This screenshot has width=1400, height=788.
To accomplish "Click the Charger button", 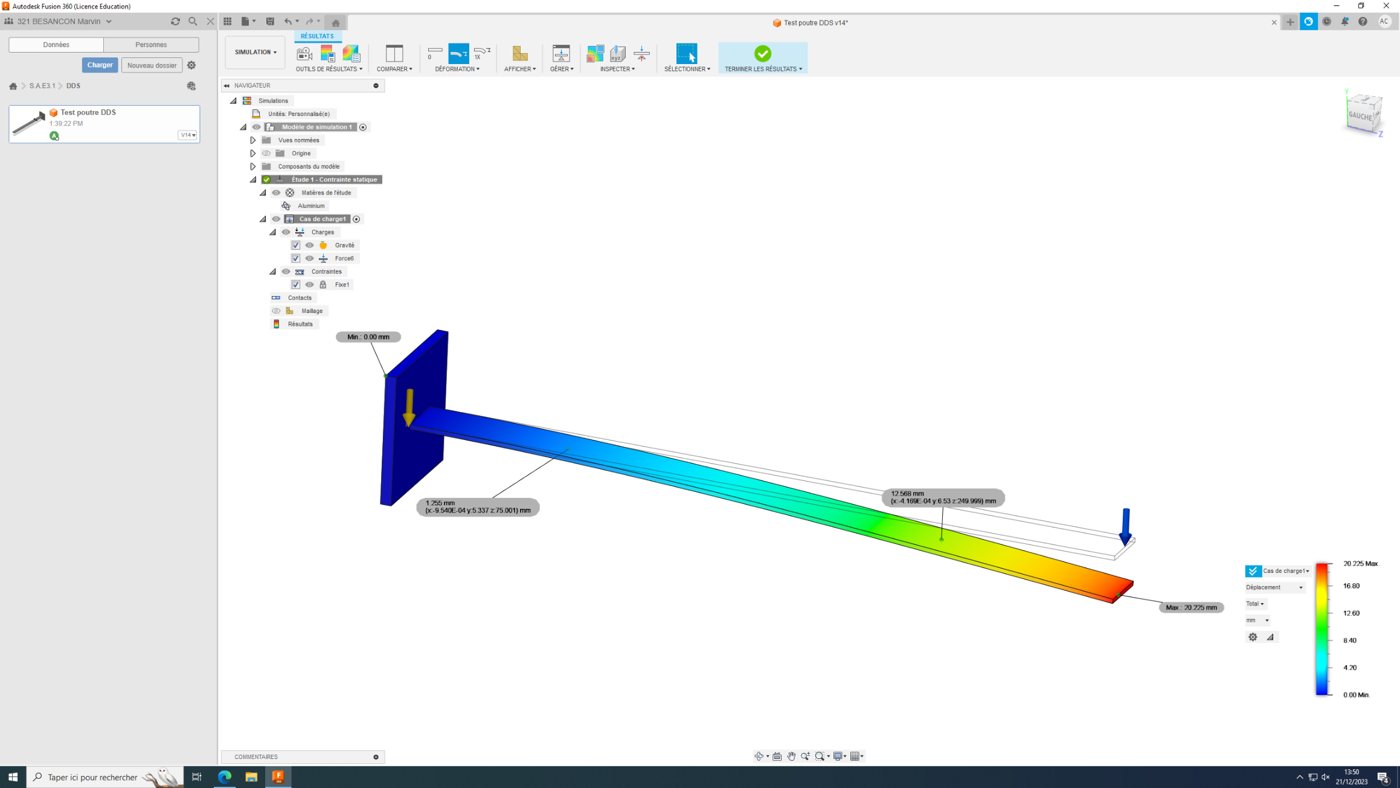I will tap(100, 65).
